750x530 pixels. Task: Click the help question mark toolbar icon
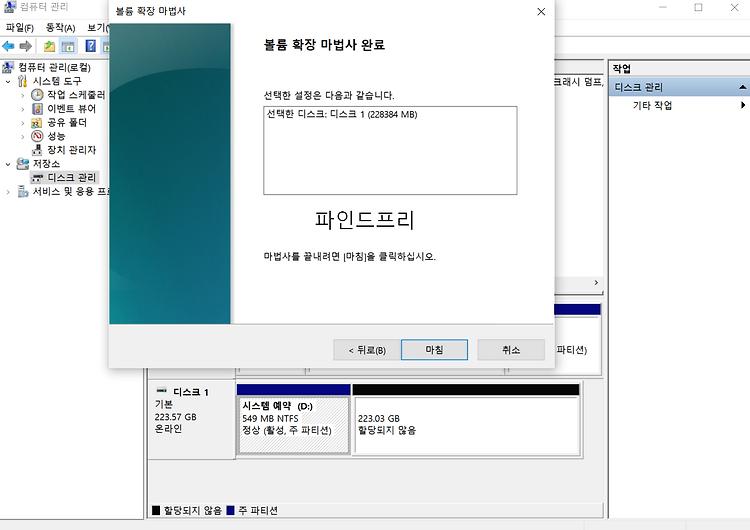coord(90,46)
